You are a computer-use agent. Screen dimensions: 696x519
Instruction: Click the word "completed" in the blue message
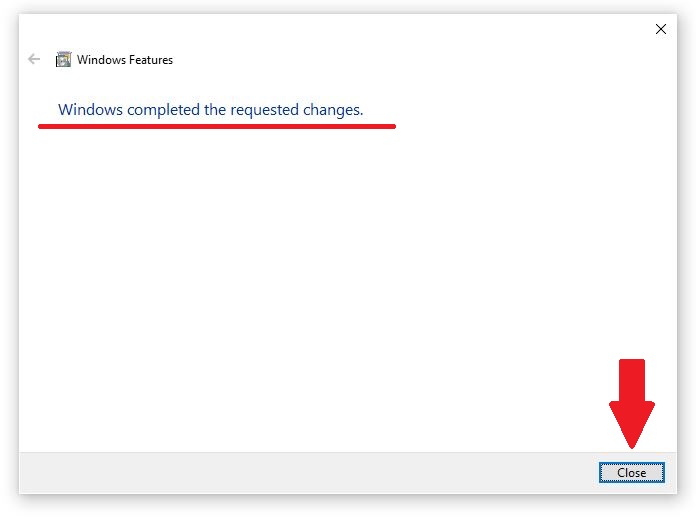tap(163, 110)
